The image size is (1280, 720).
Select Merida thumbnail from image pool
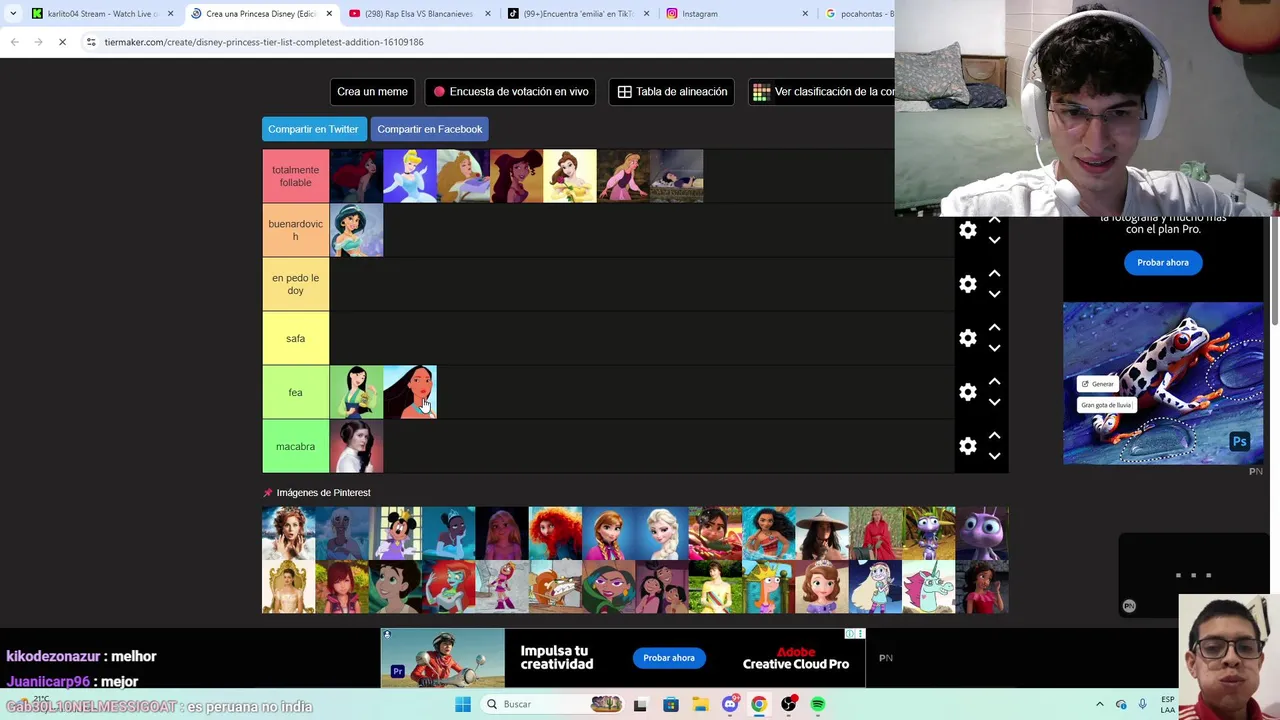tap(555, 533)
